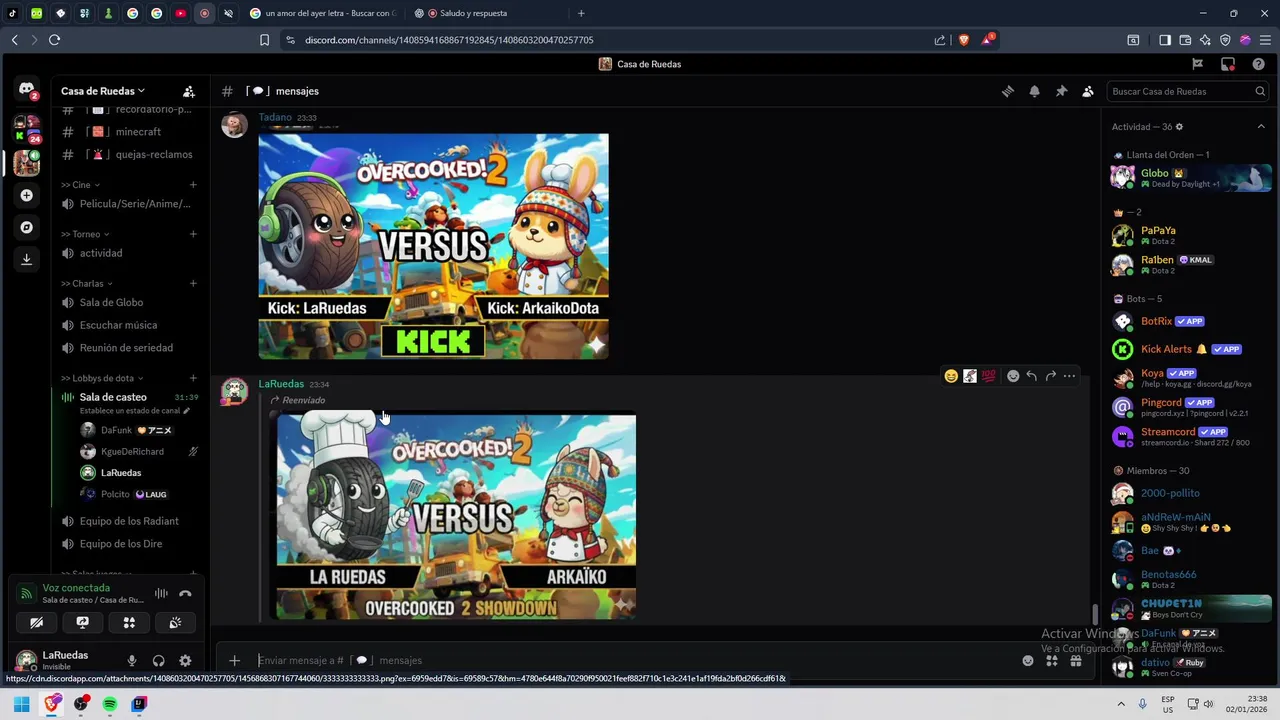Open Tadano's Overcooked versus image
This screenshot has height=720, width=1280.
click(433, 246)
